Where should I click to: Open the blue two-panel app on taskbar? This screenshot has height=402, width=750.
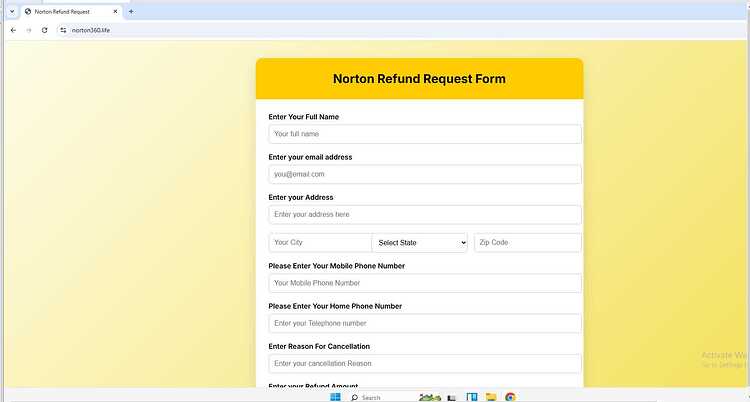tap(472, 397)
